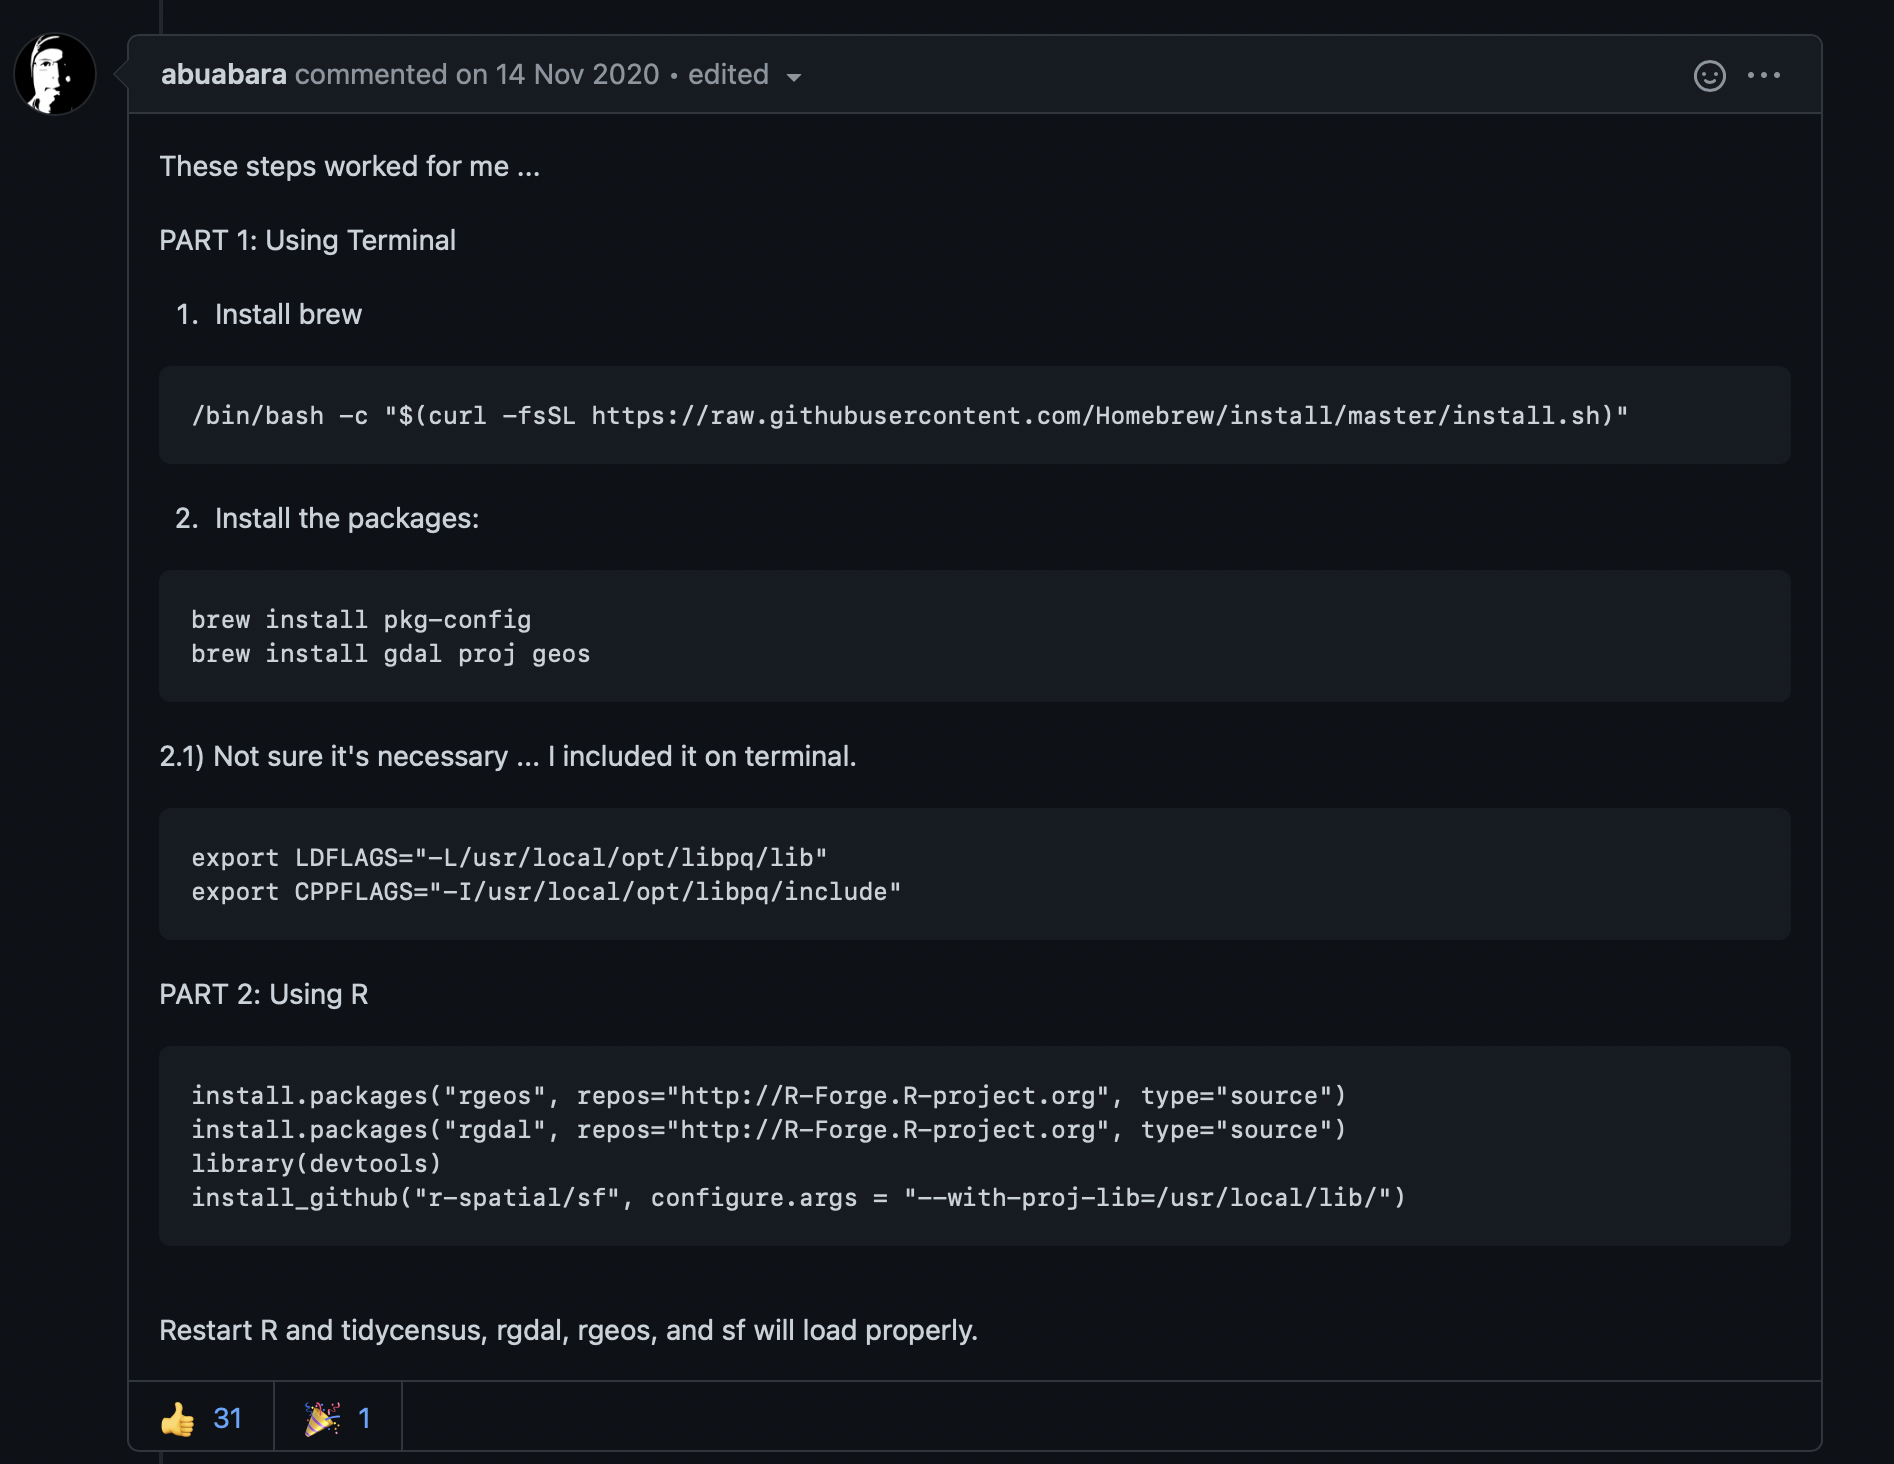Click 'Restart R and tidycensus' closing sentence
Viewport: 1894px width, 1464px height.
[x=568, y=1331]
